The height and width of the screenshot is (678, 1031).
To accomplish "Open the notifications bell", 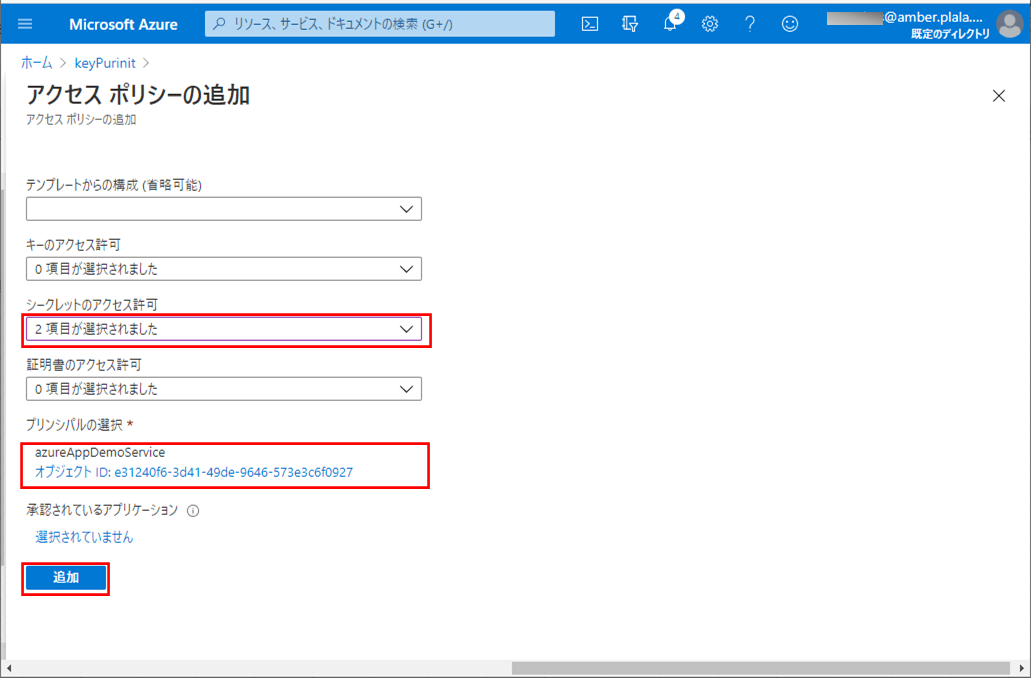I will tap(670, 24).
